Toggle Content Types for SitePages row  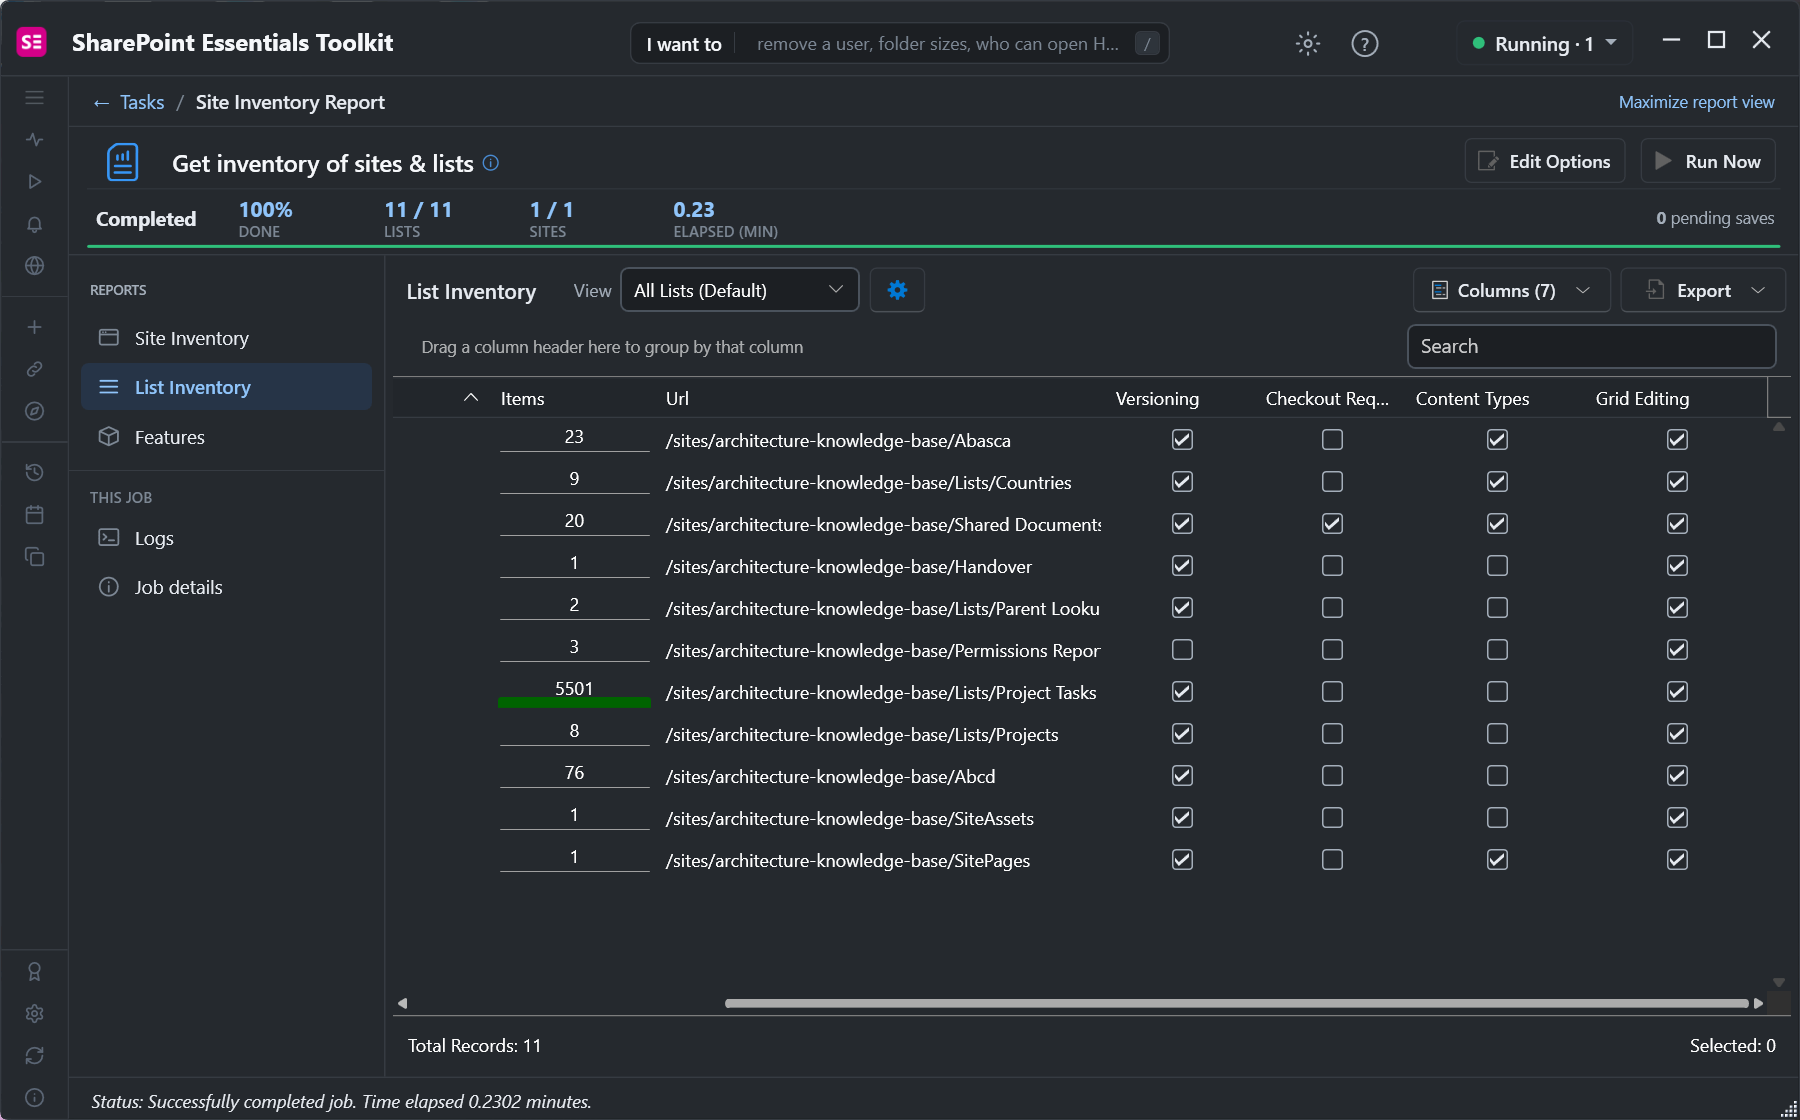click(1497, 860)
